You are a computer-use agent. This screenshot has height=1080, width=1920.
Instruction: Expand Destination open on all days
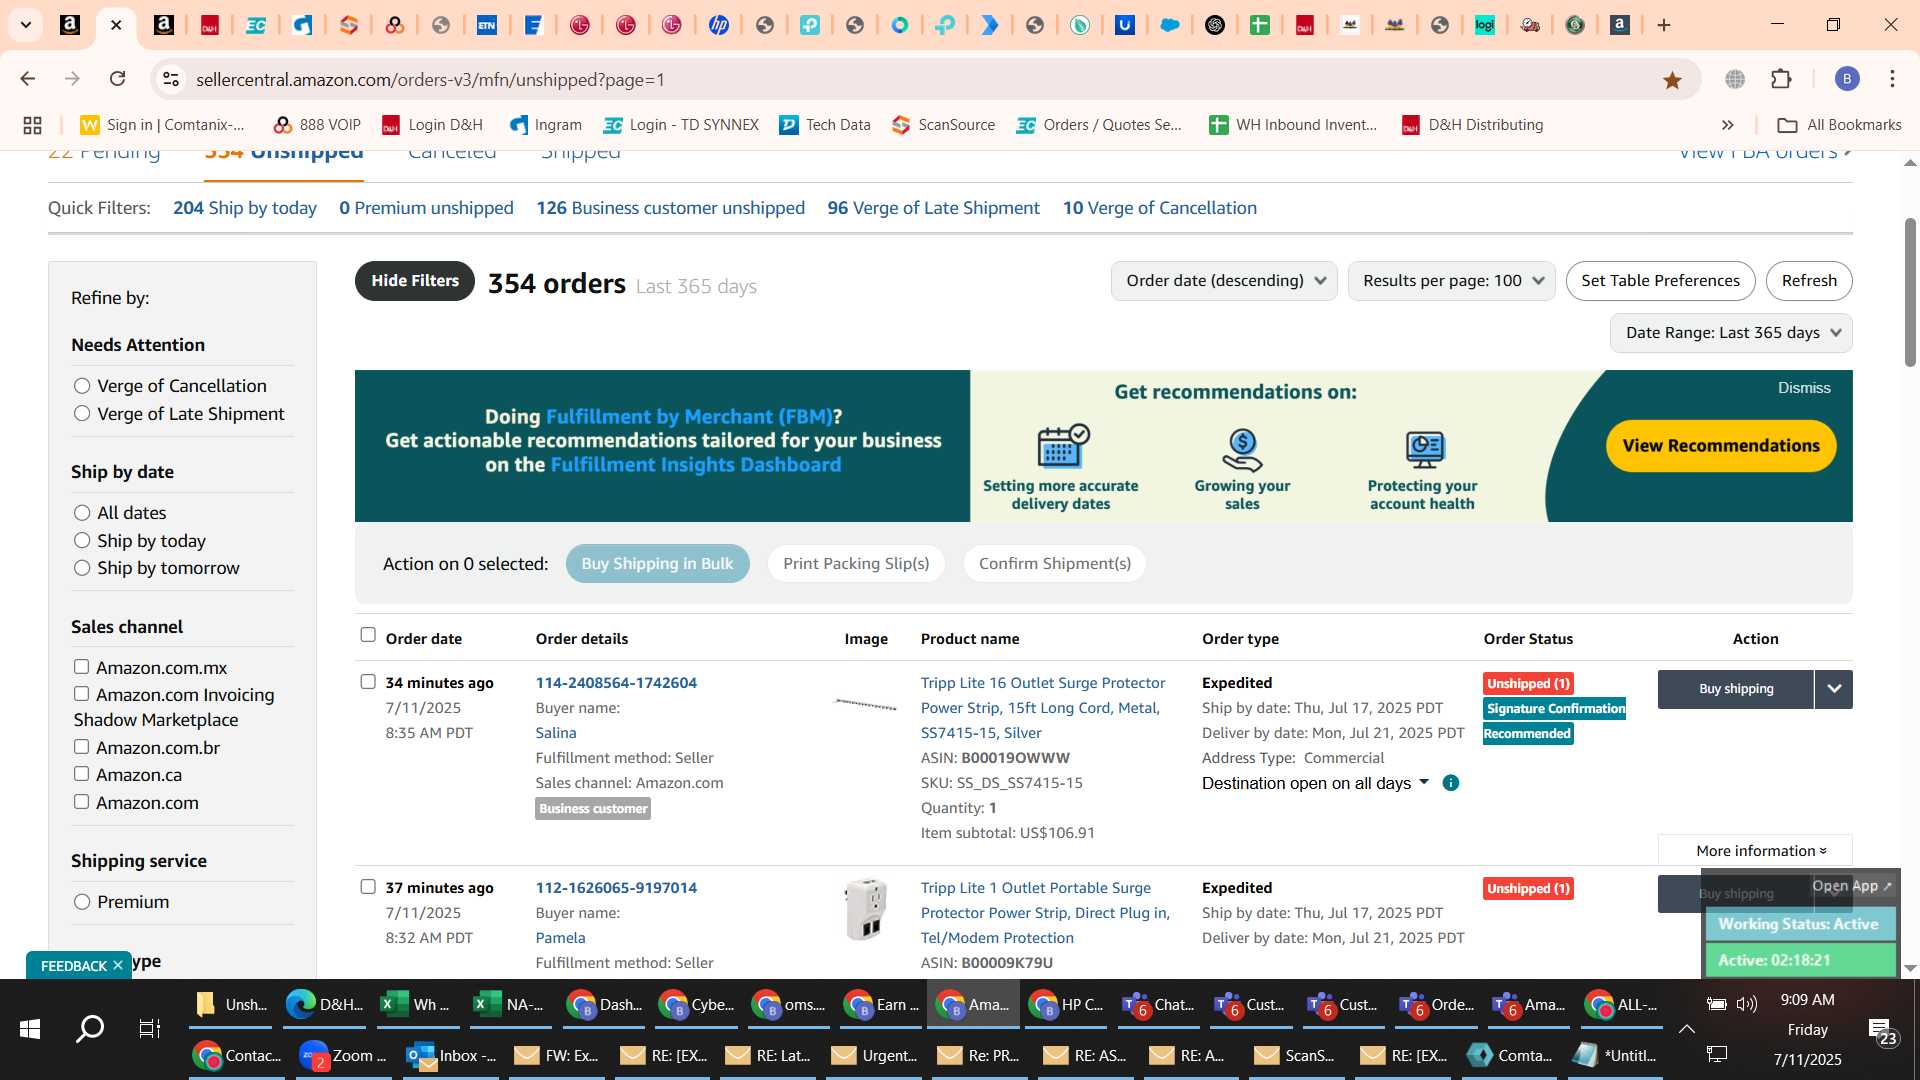(1316, 783)
